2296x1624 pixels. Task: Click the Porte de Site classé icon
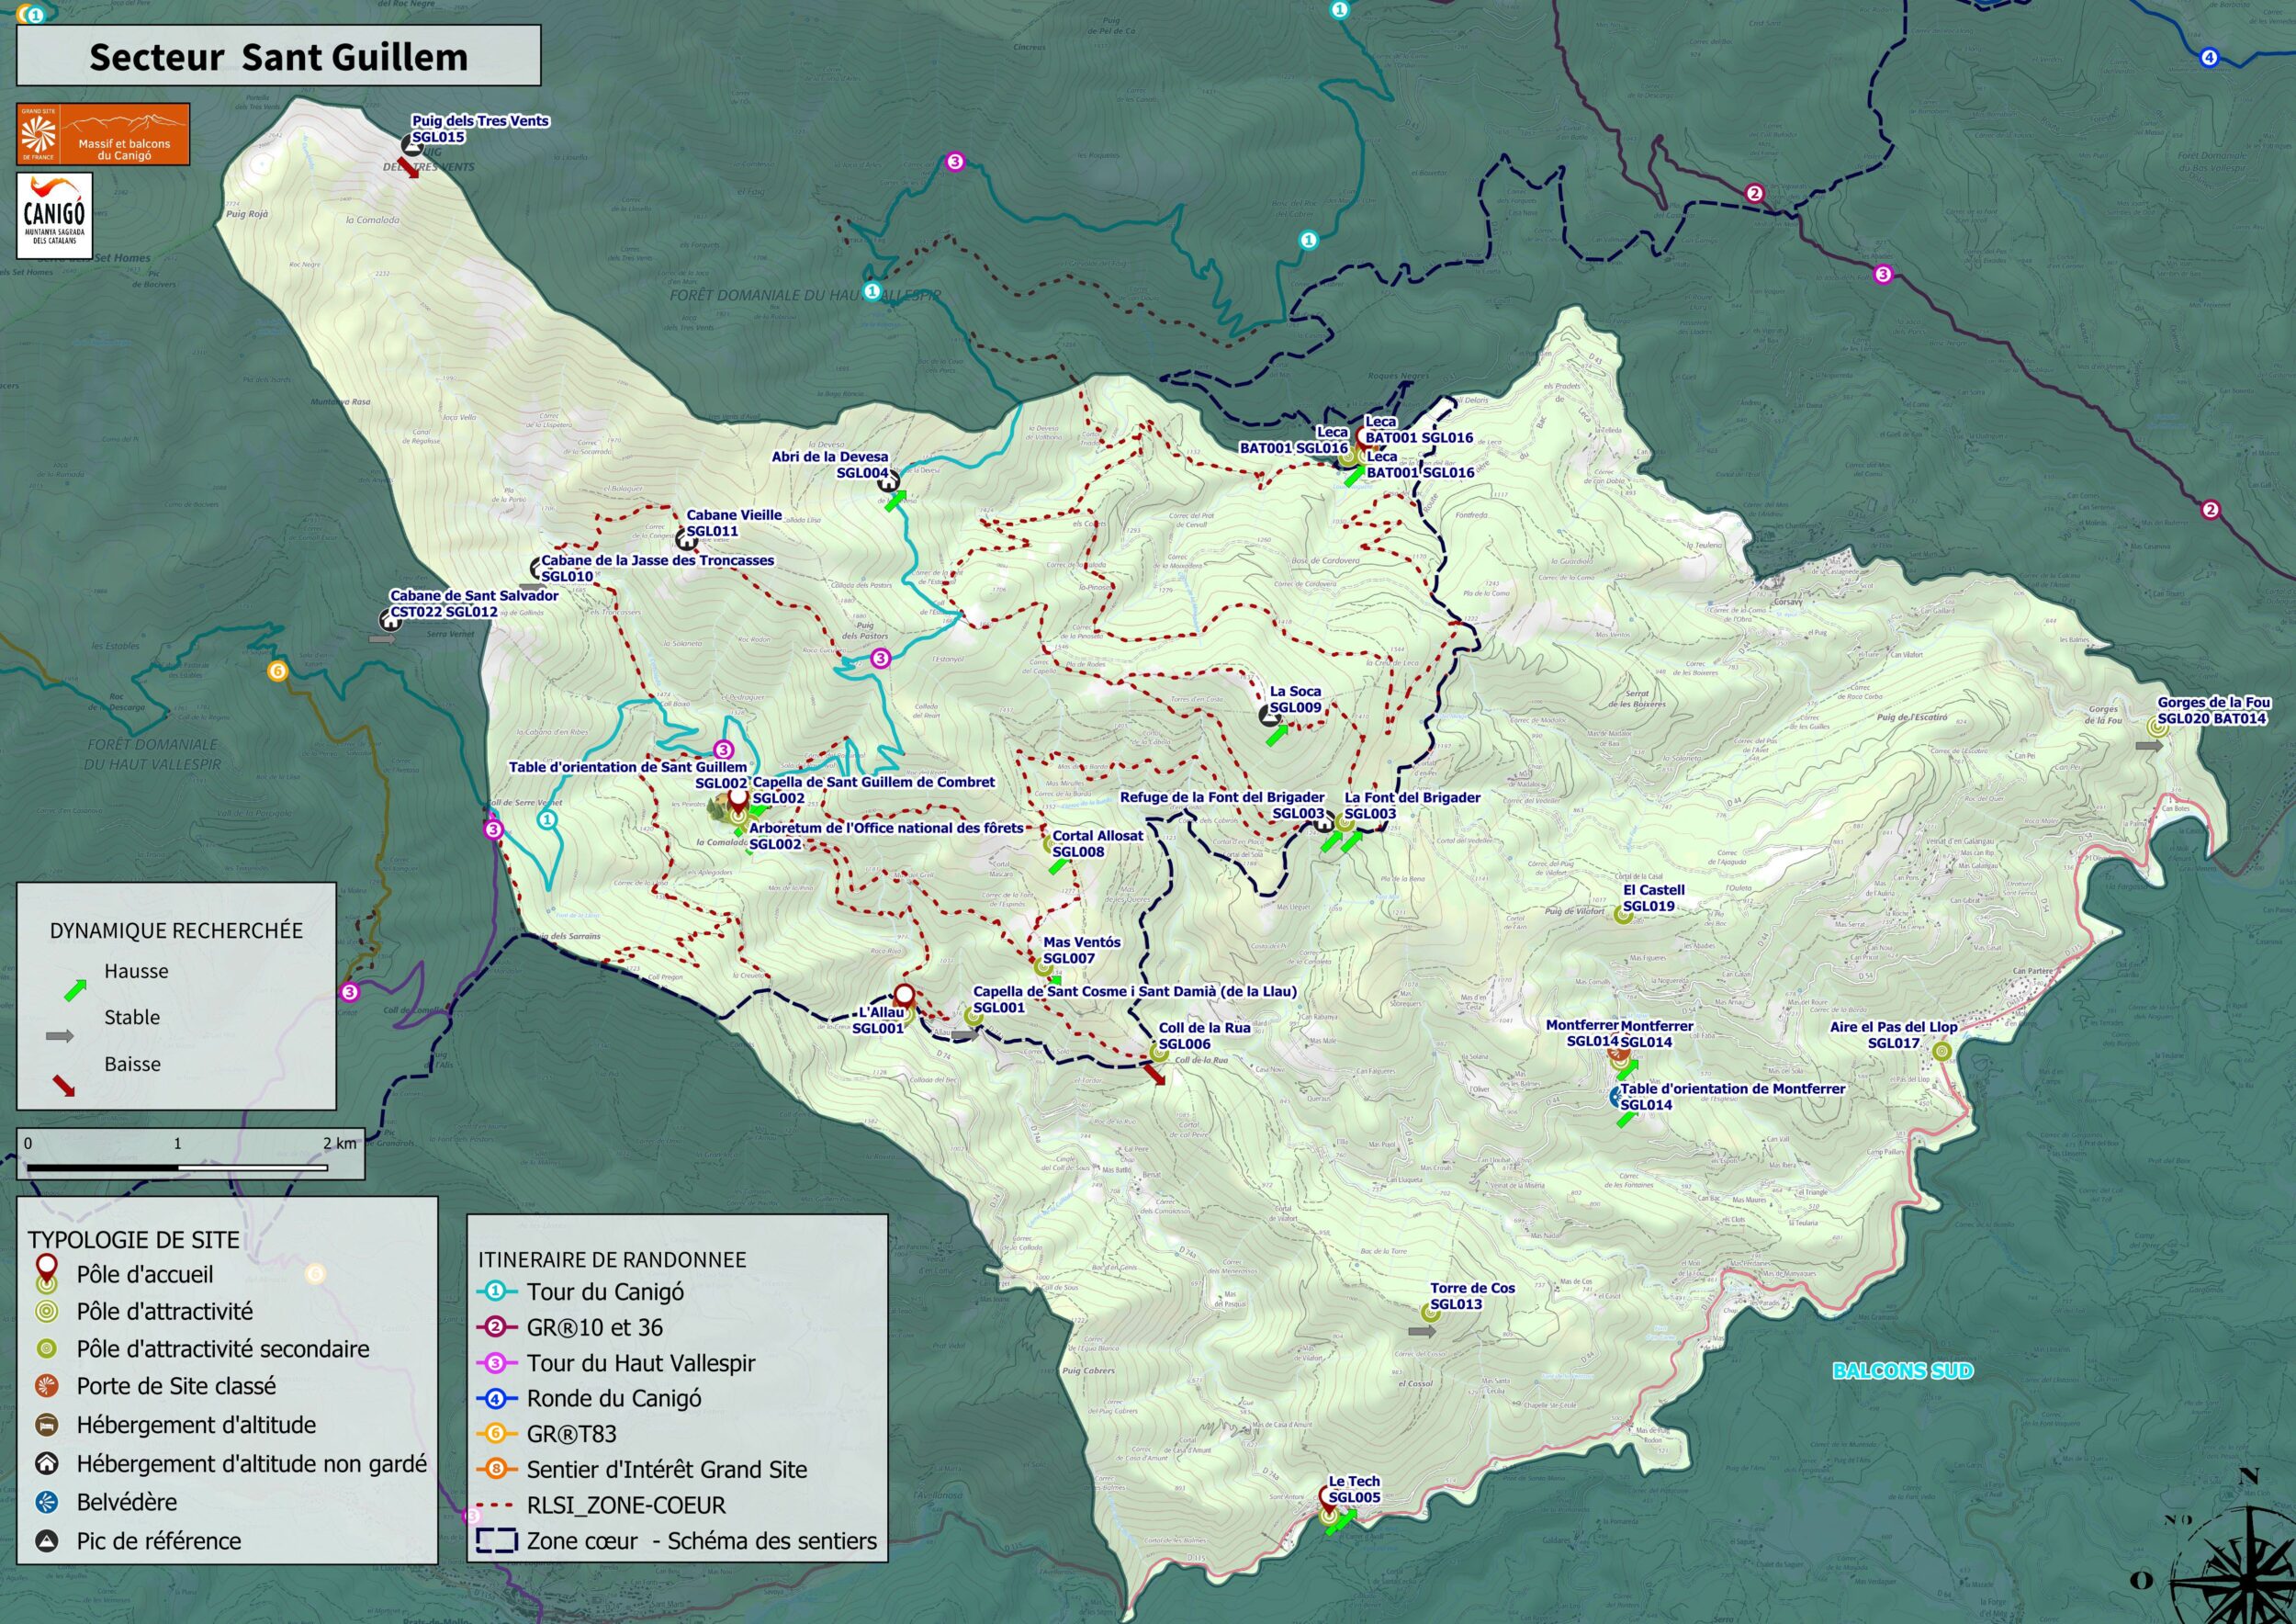(x=46, y=1386)
